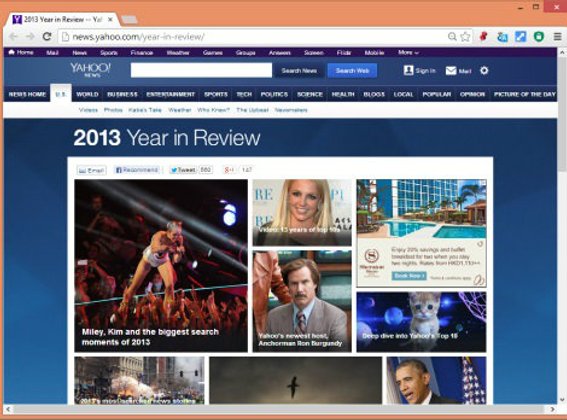Bookmark this page with the star icon
The image size is (567, 420).
(465, 37)
